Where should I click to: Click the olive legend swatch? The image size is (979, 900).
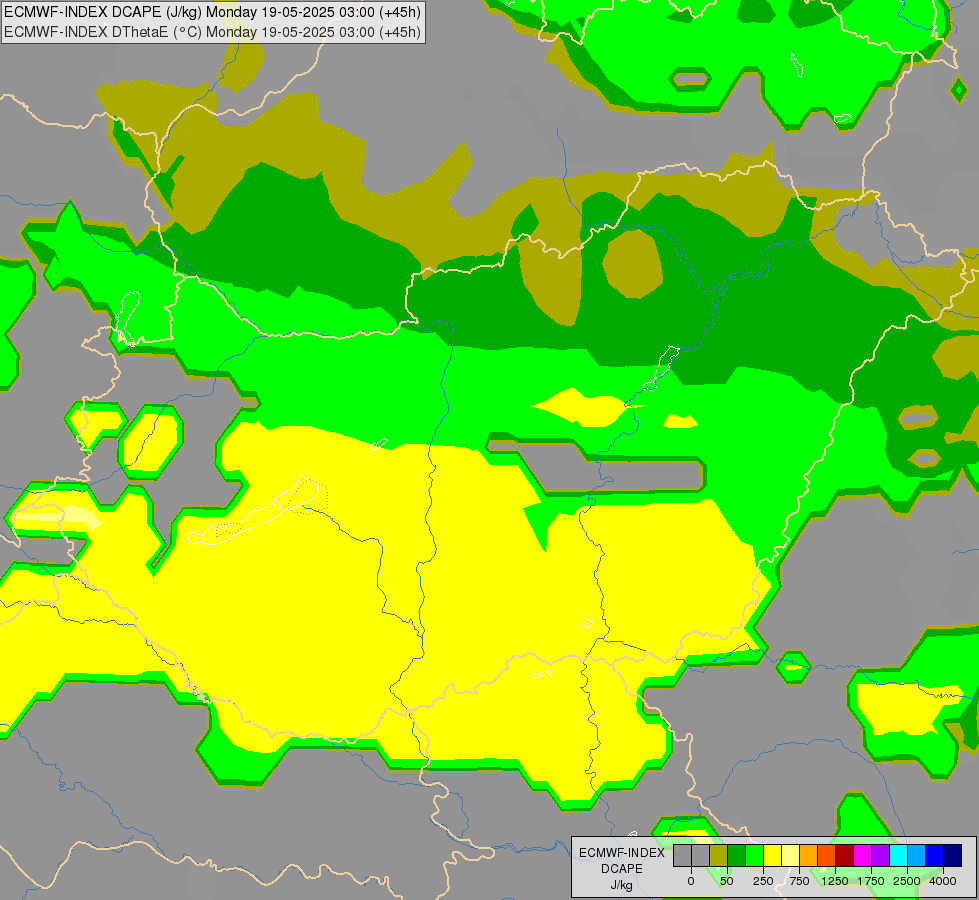[719, 855]
